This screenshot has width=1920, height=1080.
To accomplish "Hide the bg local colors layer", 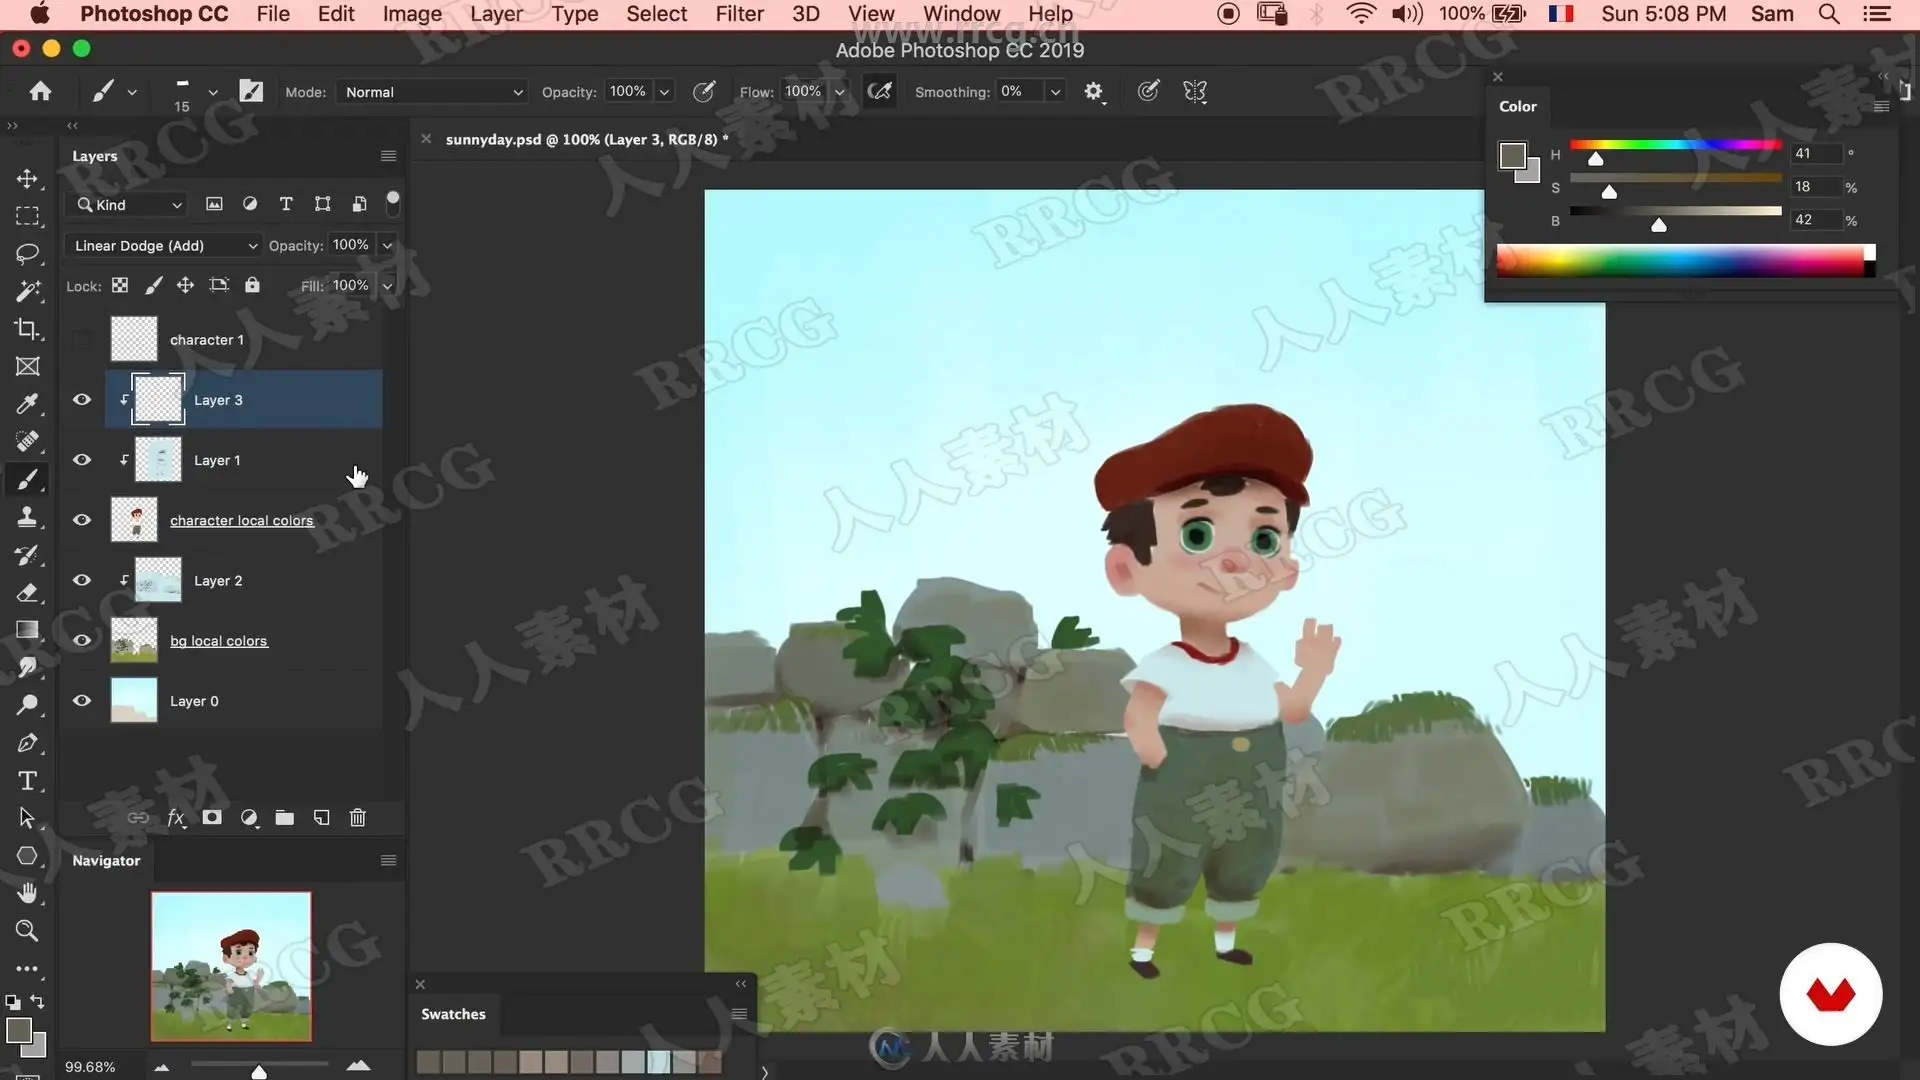I will pos(82,641).
